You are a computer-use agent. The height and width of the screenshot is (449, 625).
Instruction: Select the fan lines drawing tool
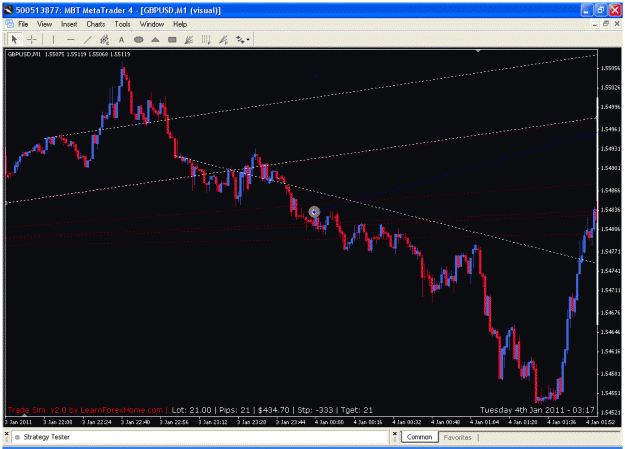pos(189,39)
